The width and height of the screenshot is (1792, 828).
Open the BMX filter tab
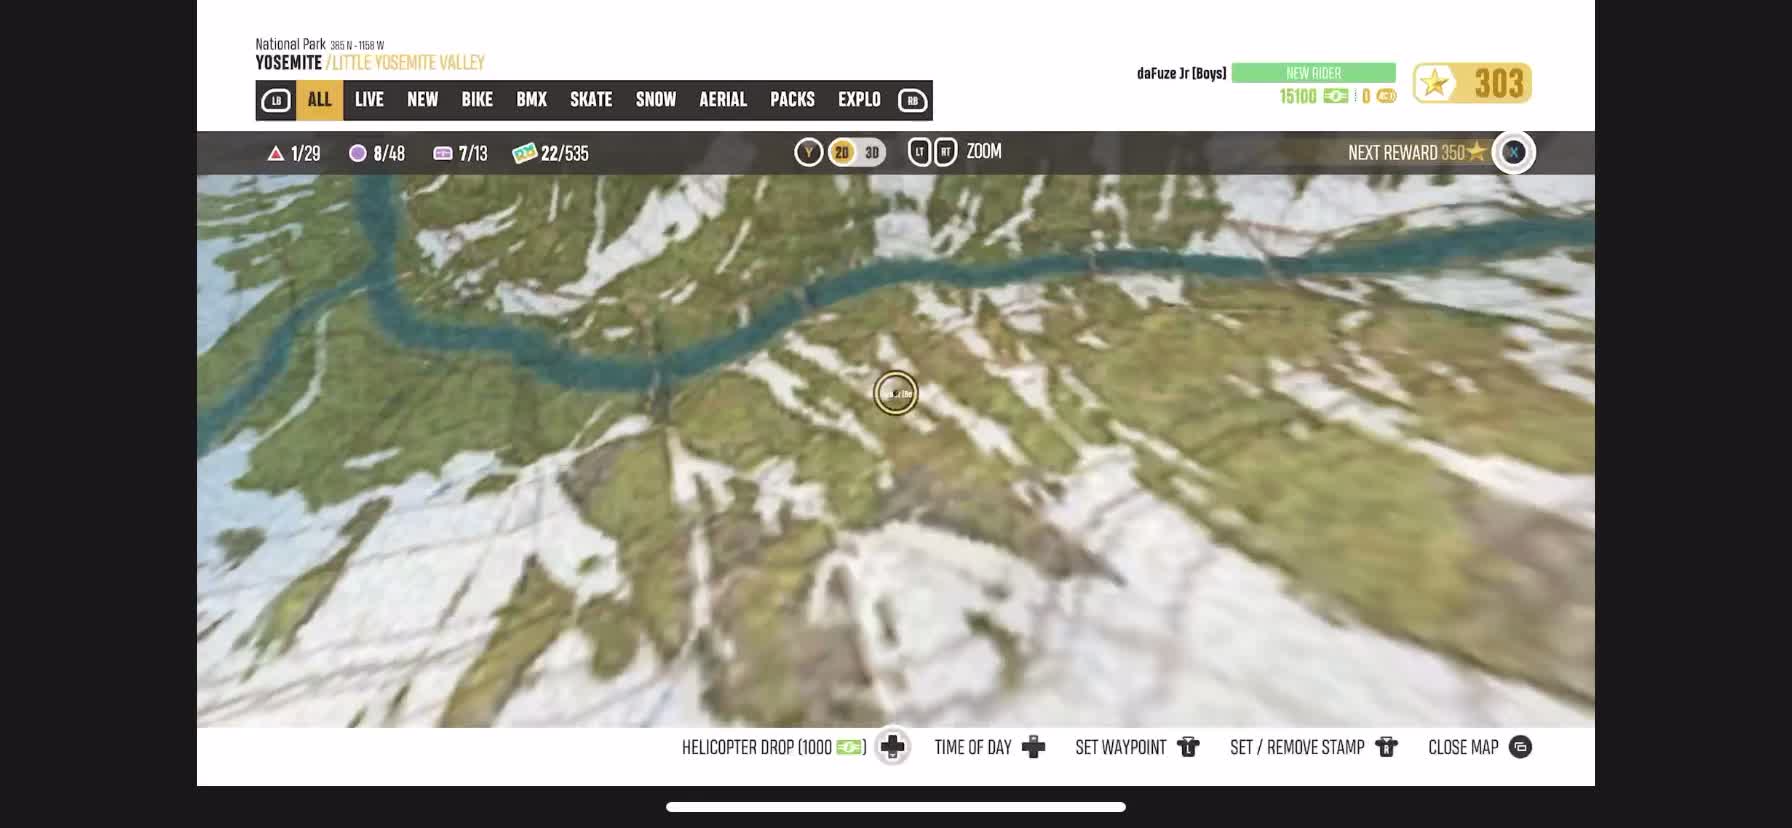point(531,100)
